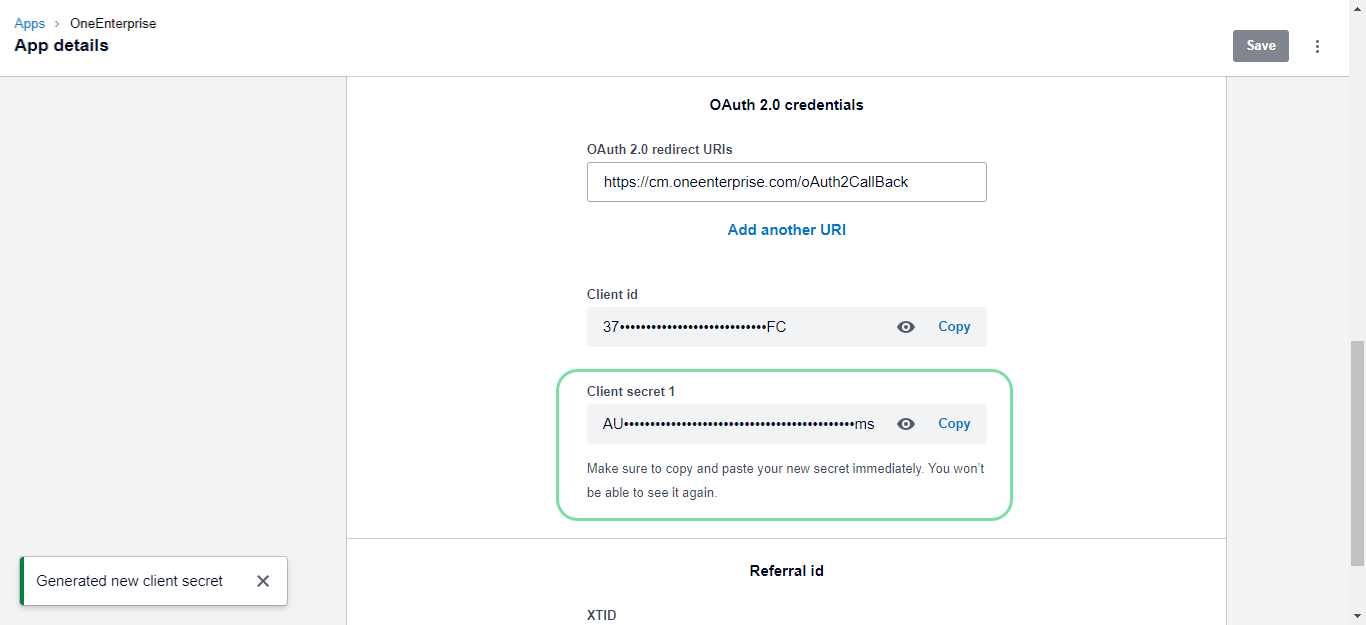Click Add another URI link
The image size is (1366, 625).
[x=786, y=230]
